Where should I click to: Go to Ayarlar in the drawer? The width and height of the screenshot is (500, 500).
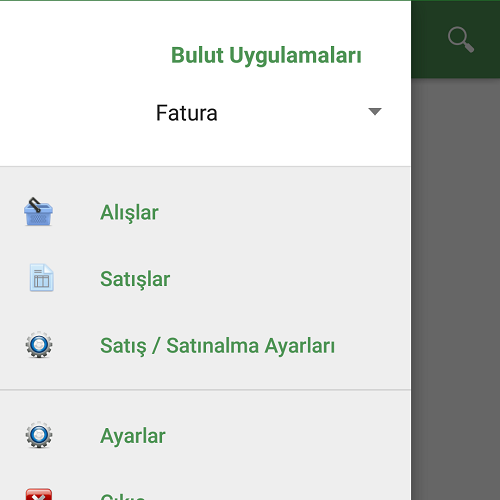205,436
